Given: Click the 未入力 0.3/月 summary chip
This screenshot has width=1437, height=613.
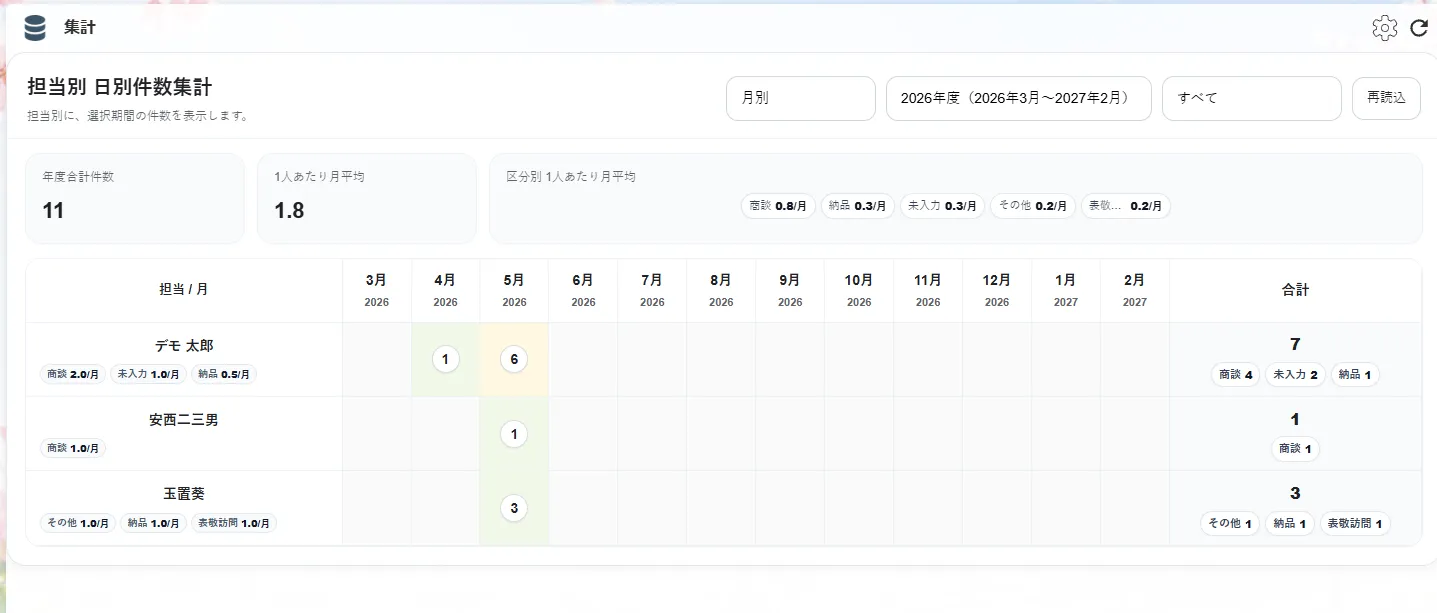Looking at the screenshot, I should pos(942,206).
